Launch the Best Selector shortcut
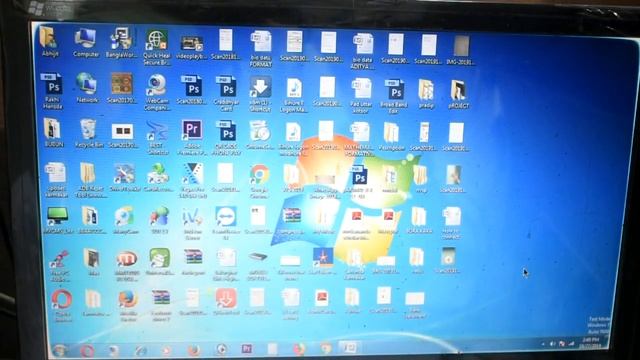640x360 pixels. coord(158,137)
